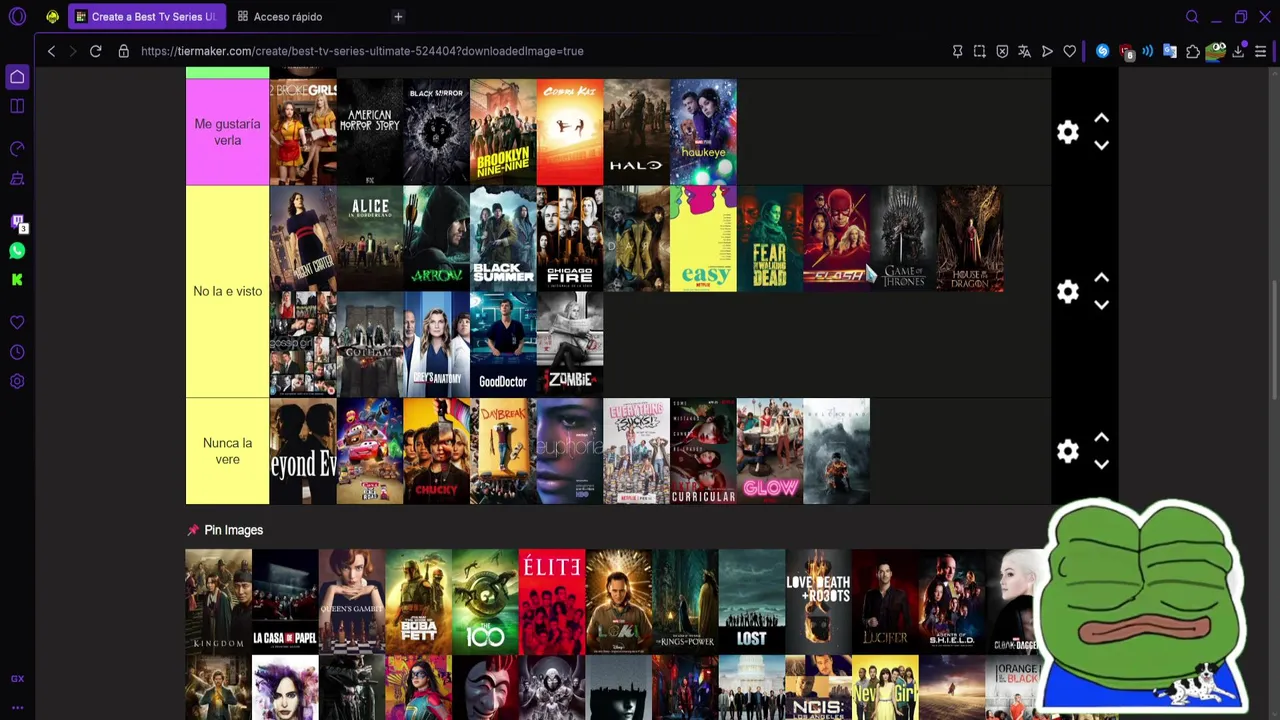Open Easy Setup sliders icon
The image size is (1280, 720).
coord(1261,51)
